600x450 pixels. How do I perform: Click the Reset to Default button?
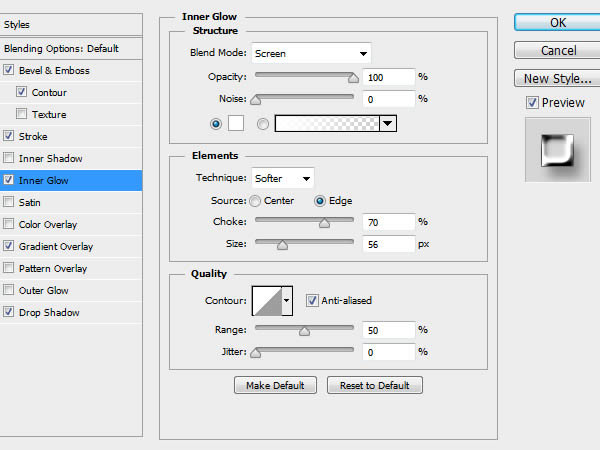click(375, 385)
